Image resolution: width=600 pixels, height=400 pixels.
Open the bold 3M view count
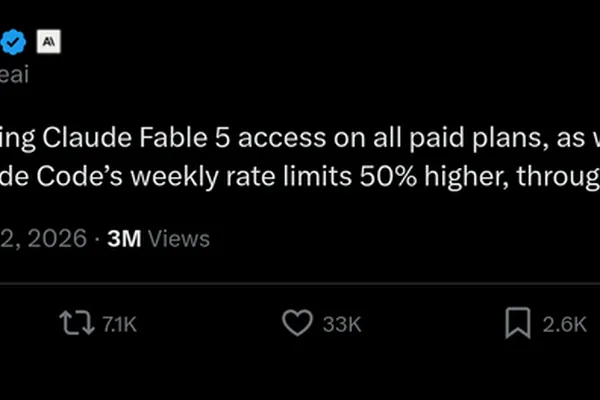coord(124,239)
